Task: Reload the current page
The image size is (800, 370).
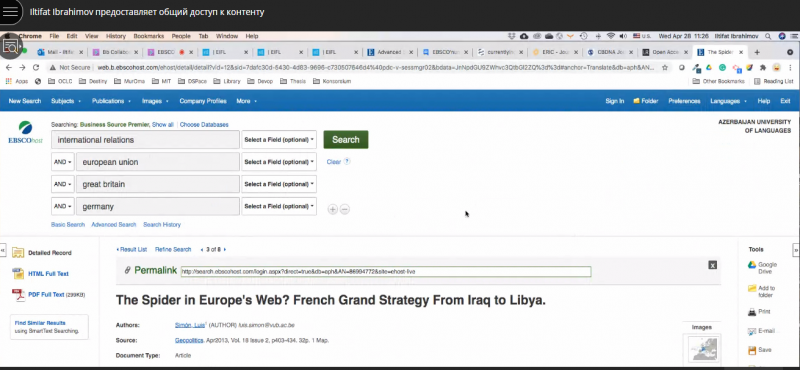Action: coord(36,67)
